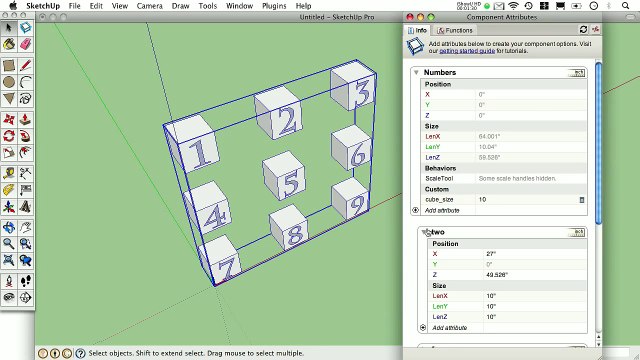Open the help question mark in status bar

pos(80,353)
